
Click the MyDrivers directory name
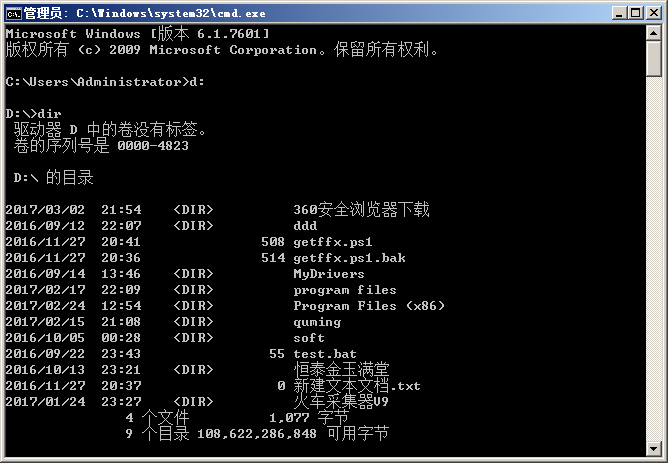[329, 274]
